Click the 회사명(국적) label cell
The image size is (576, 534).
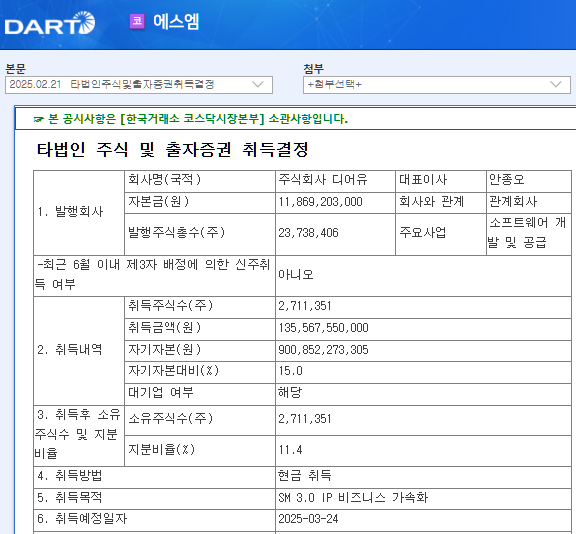pyautogui.click(x=200, y=181)
